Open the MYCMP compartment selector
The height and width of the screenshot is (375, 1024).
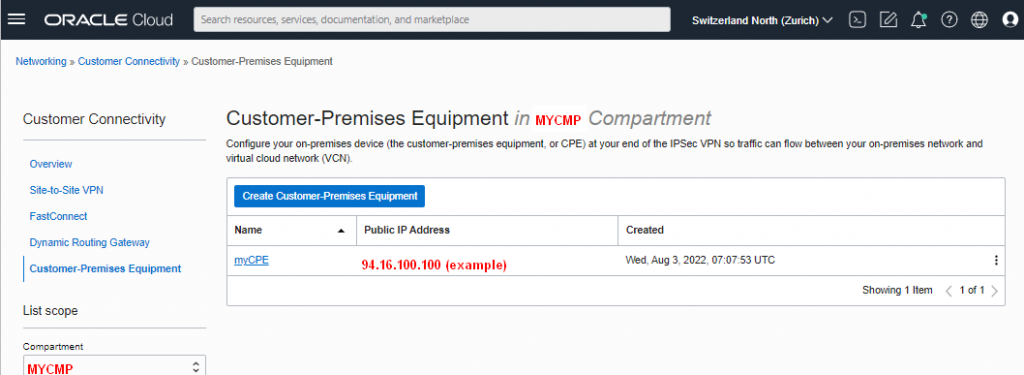[x=114, y=367]
